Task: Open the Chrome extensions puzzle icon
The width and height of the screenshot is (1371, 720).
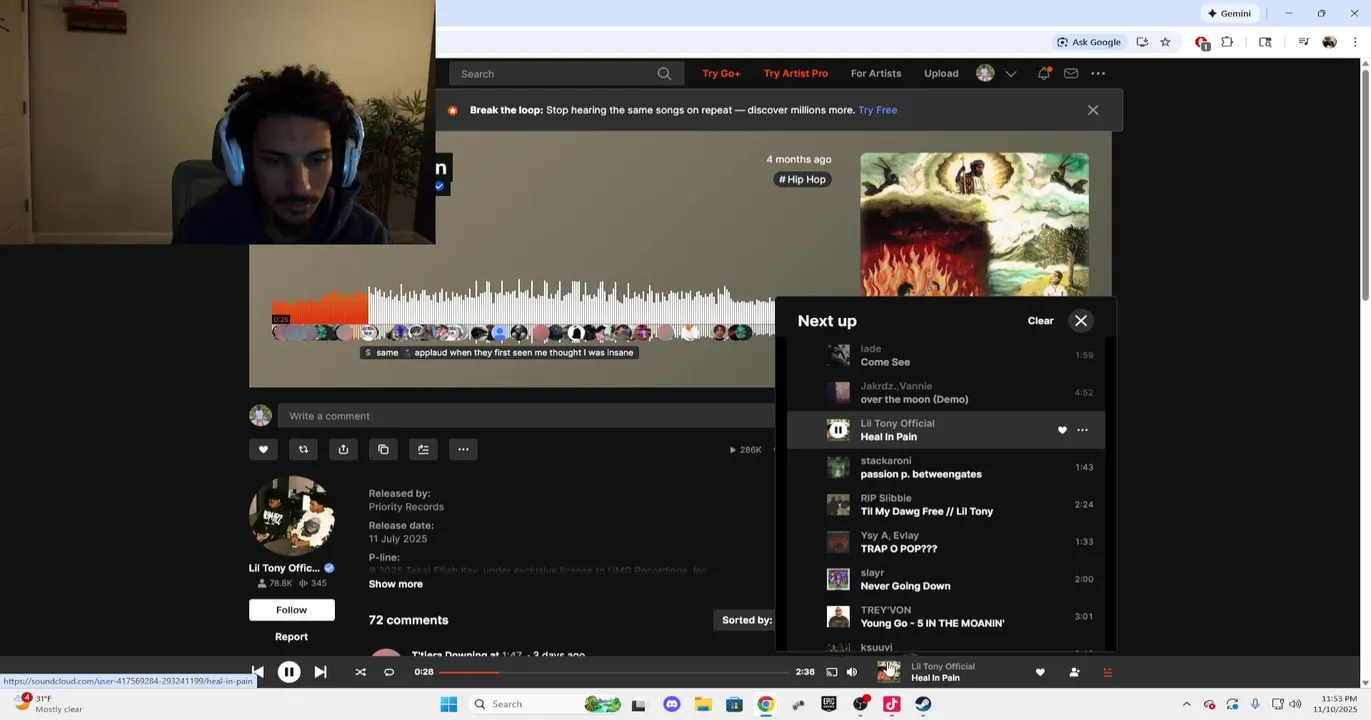Action: point(1227,42)
